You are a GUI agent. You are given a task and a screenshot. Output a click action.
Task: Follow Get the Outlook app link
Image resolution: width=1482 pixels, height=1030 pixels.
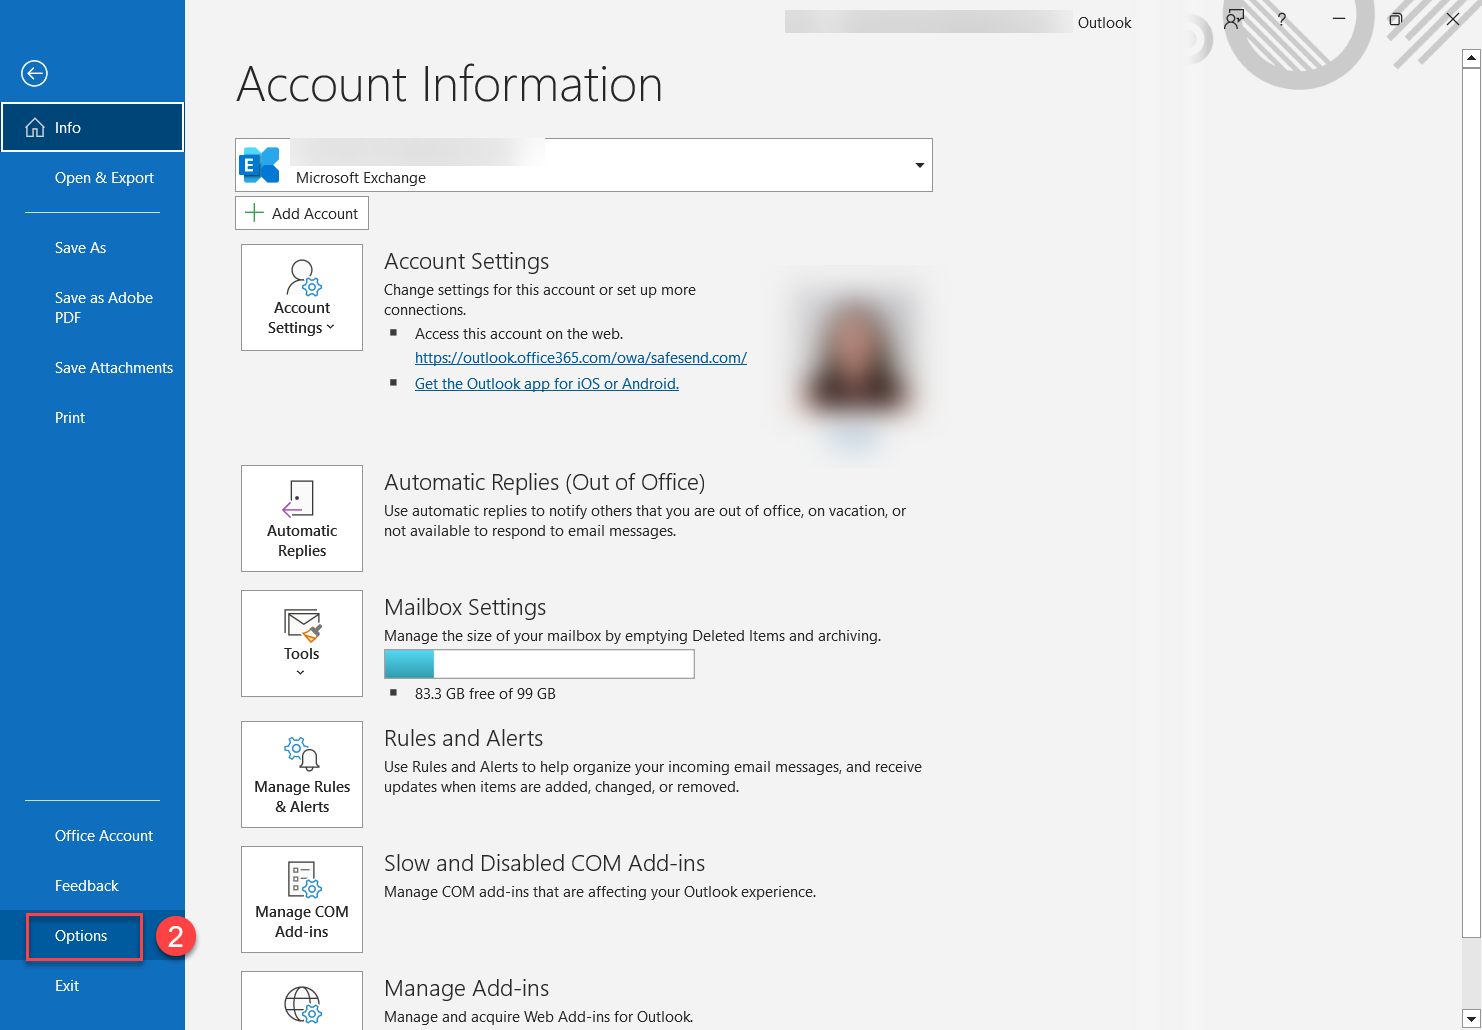(x=547, y=384)
